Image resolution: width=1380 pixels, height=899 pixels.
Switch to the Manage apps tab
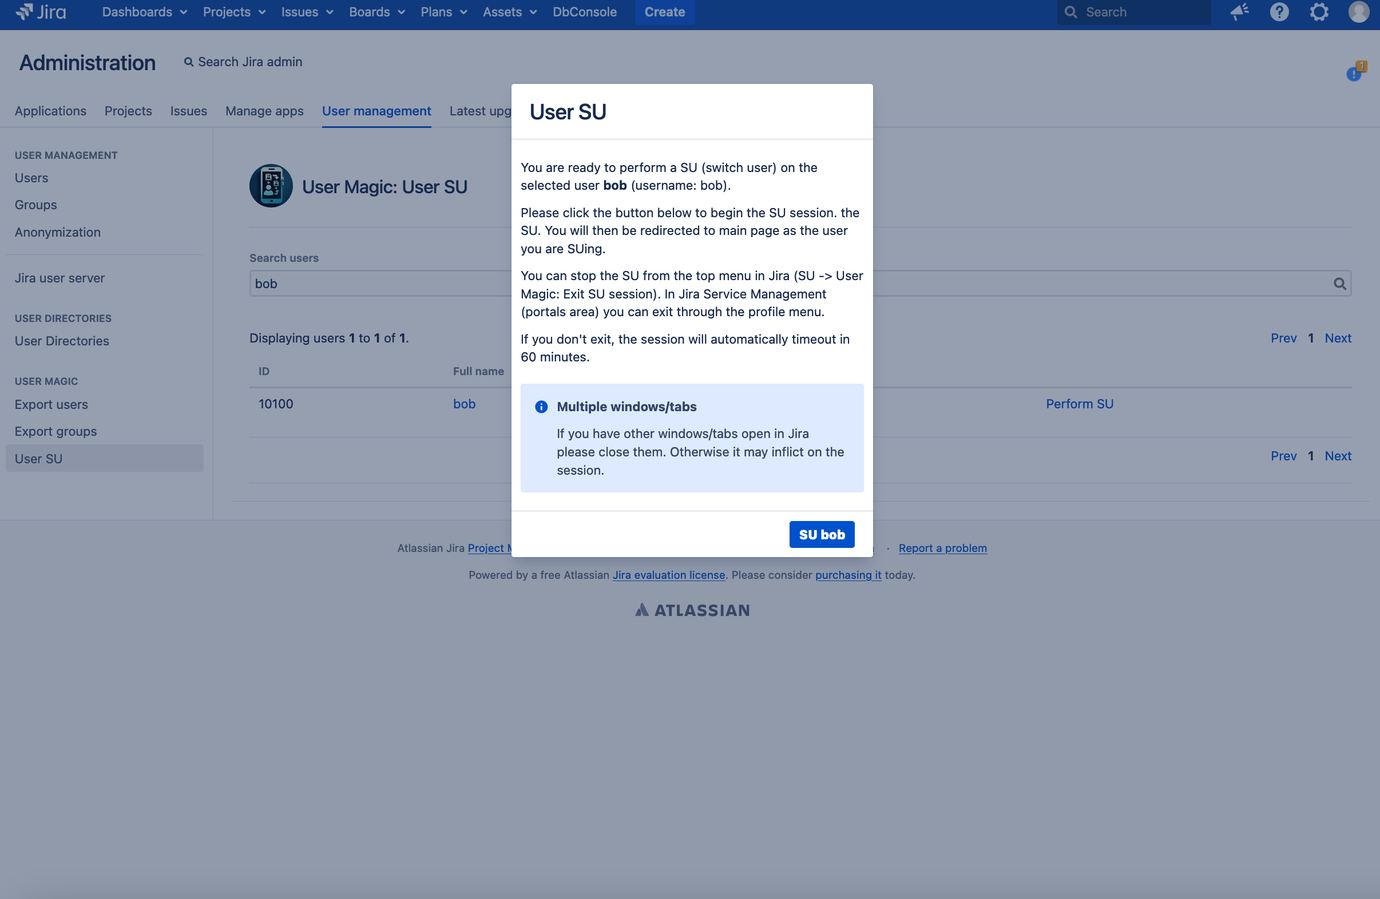(264, 111)
